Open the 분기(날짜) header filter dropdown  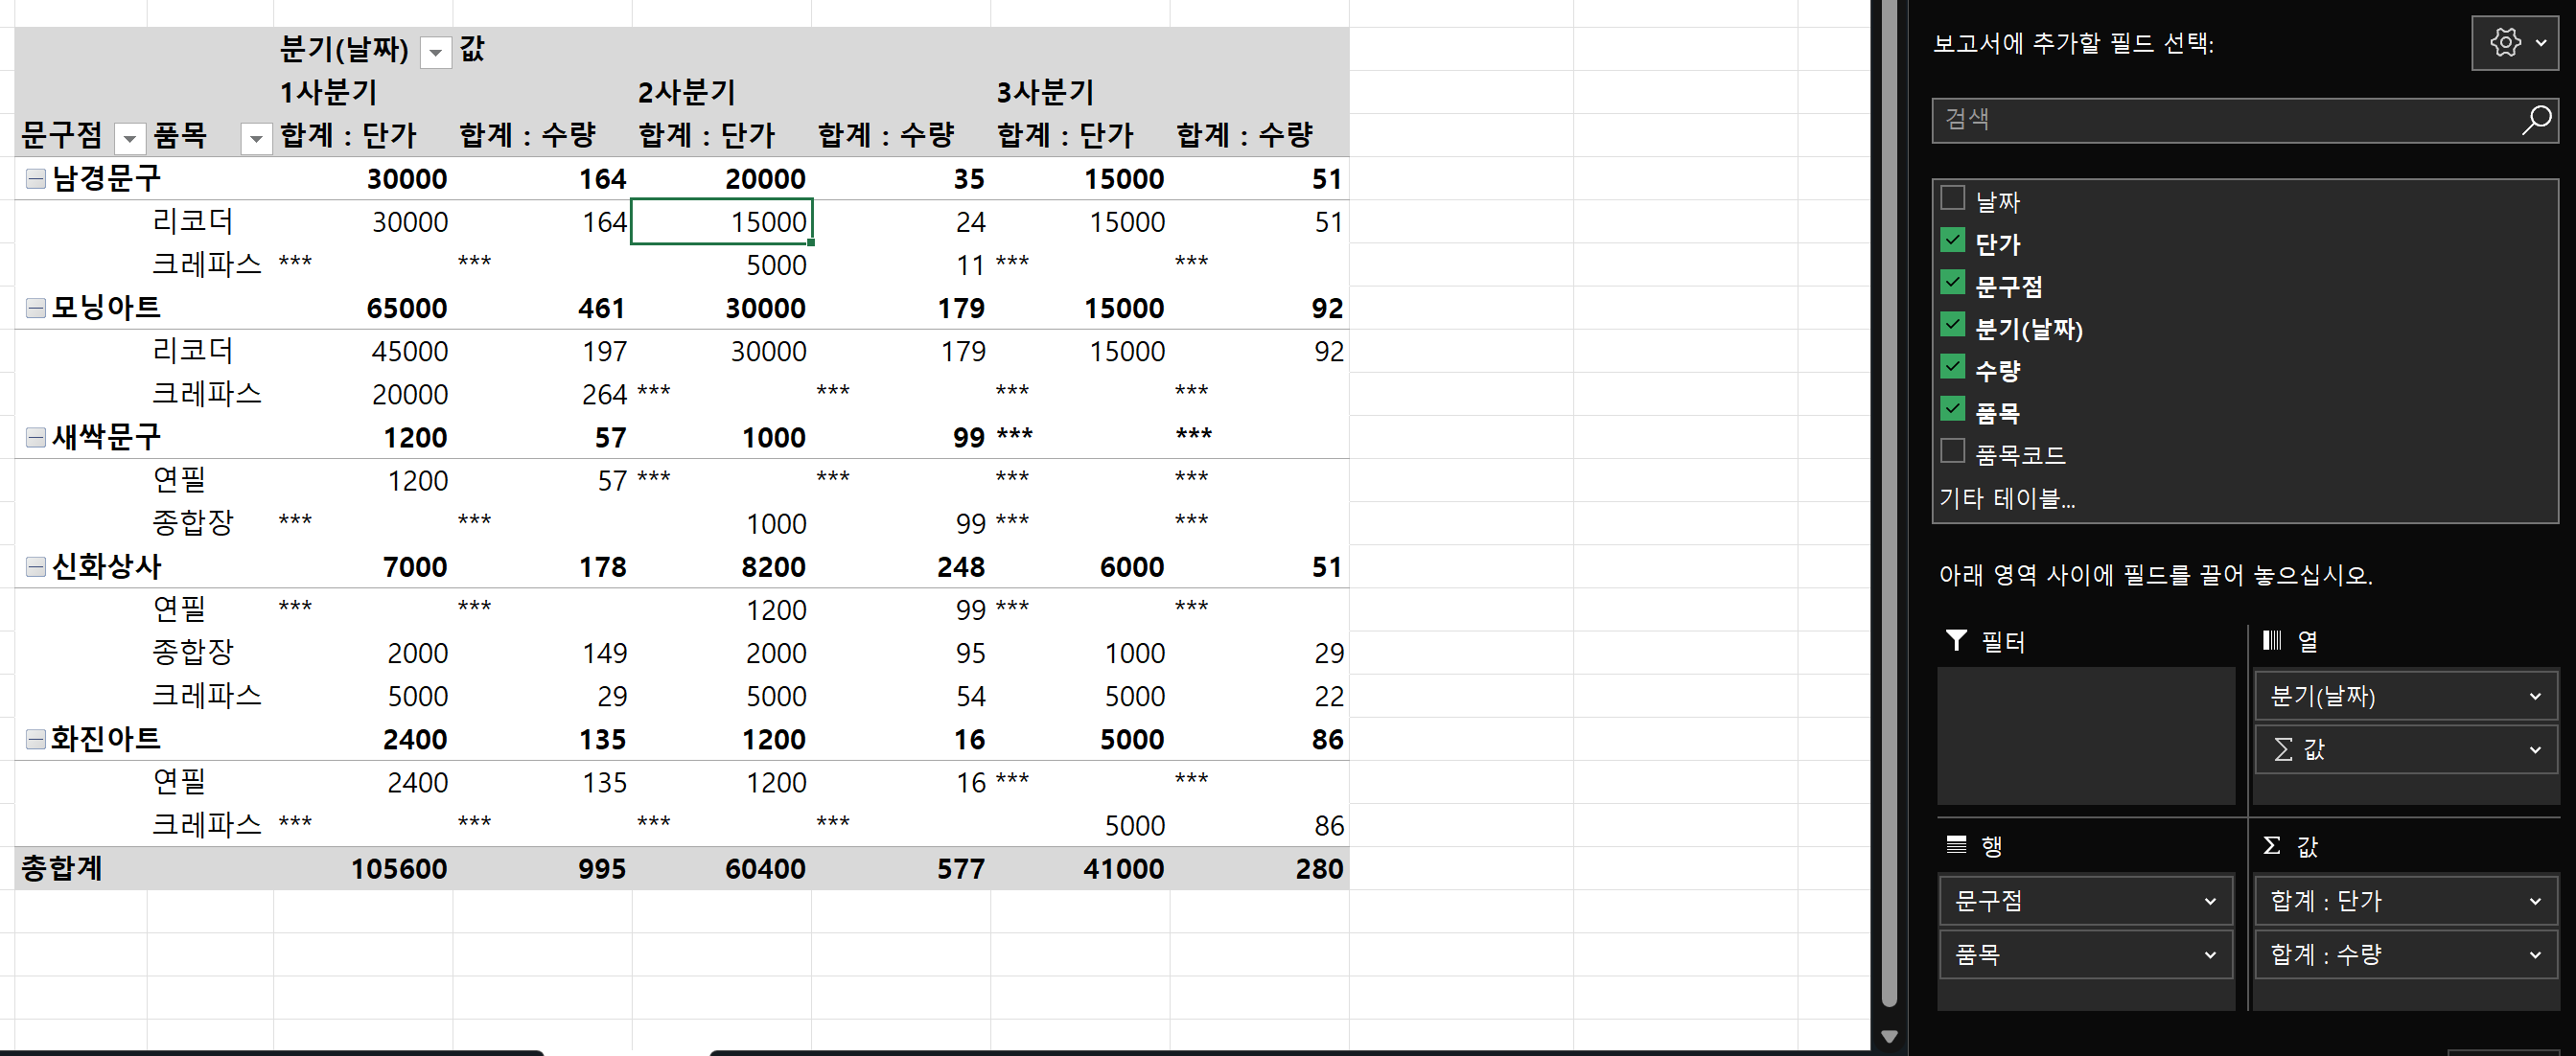point(435,52)
